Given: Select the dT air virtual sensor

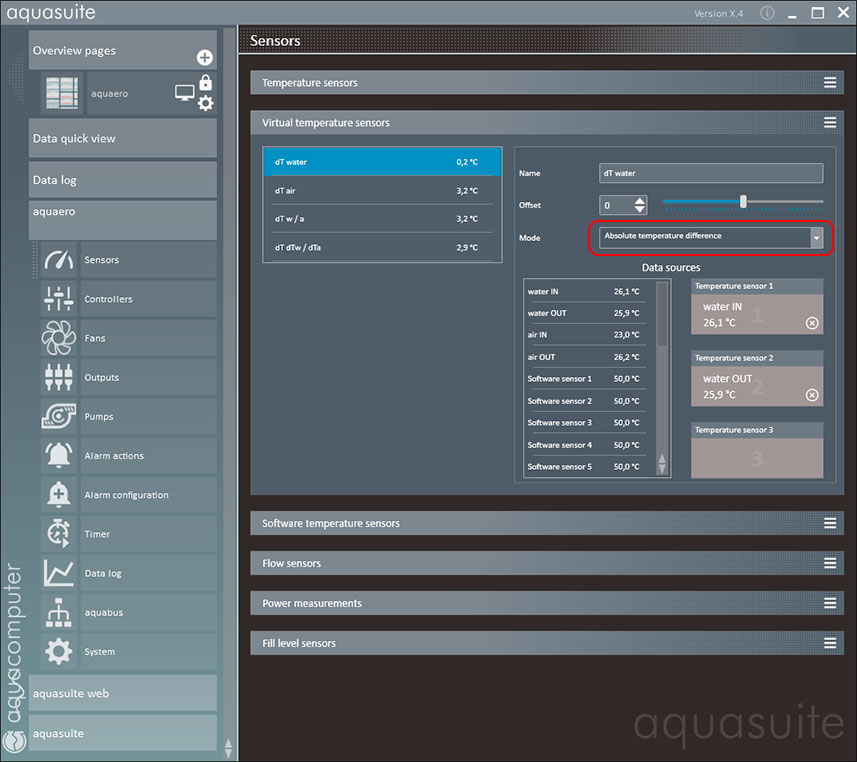Looking at the screenshot, I should (382, 191).
